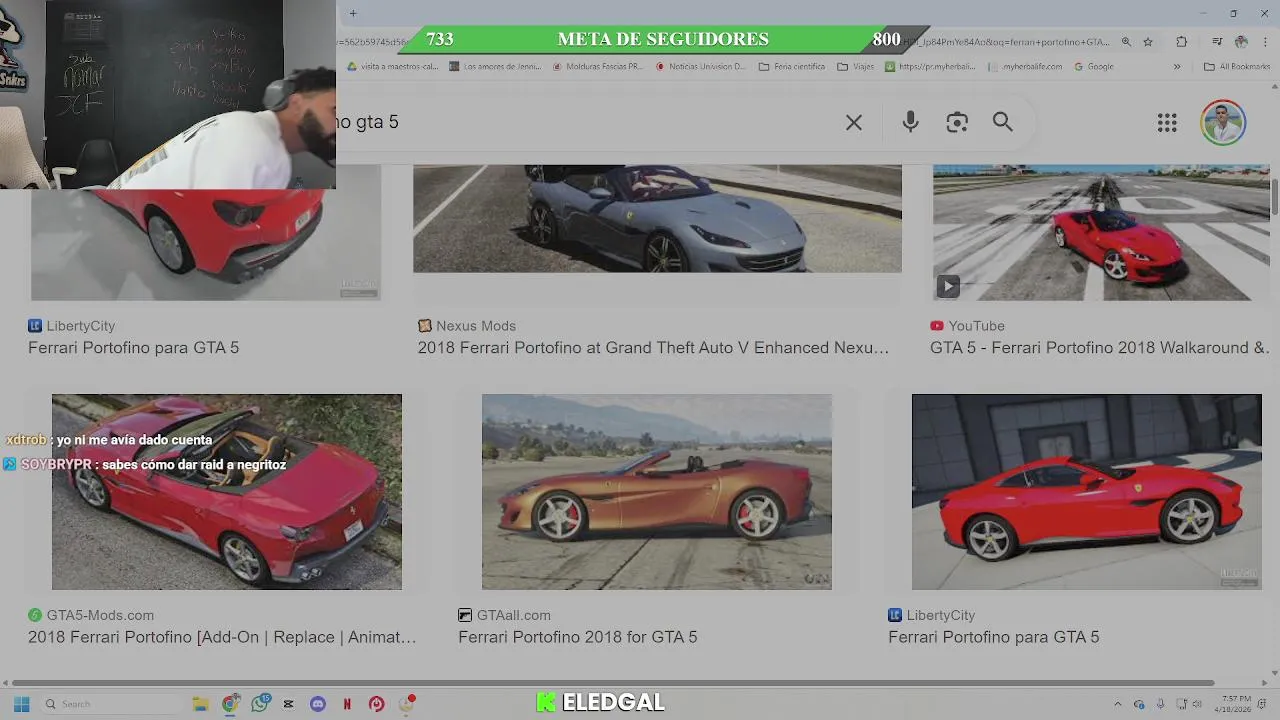Show hidden system tray icons chevron
Viewport: 1280px width, 720px height.
point(1118,704)
